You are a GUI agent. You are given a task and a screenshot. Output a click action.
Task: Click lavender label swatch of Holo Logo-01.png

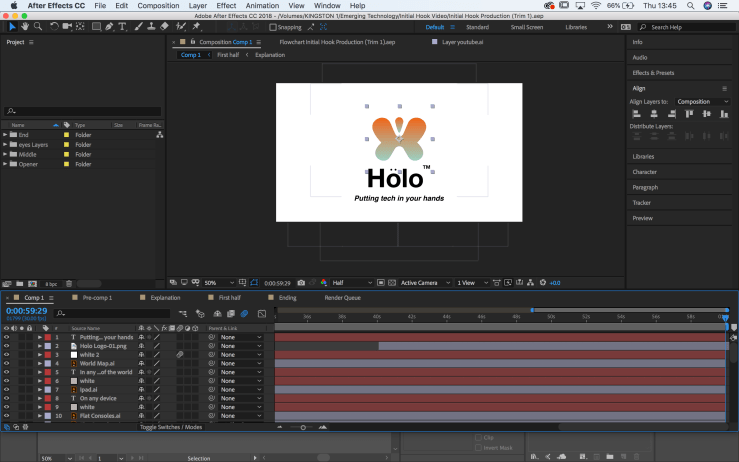coord(48,346)
